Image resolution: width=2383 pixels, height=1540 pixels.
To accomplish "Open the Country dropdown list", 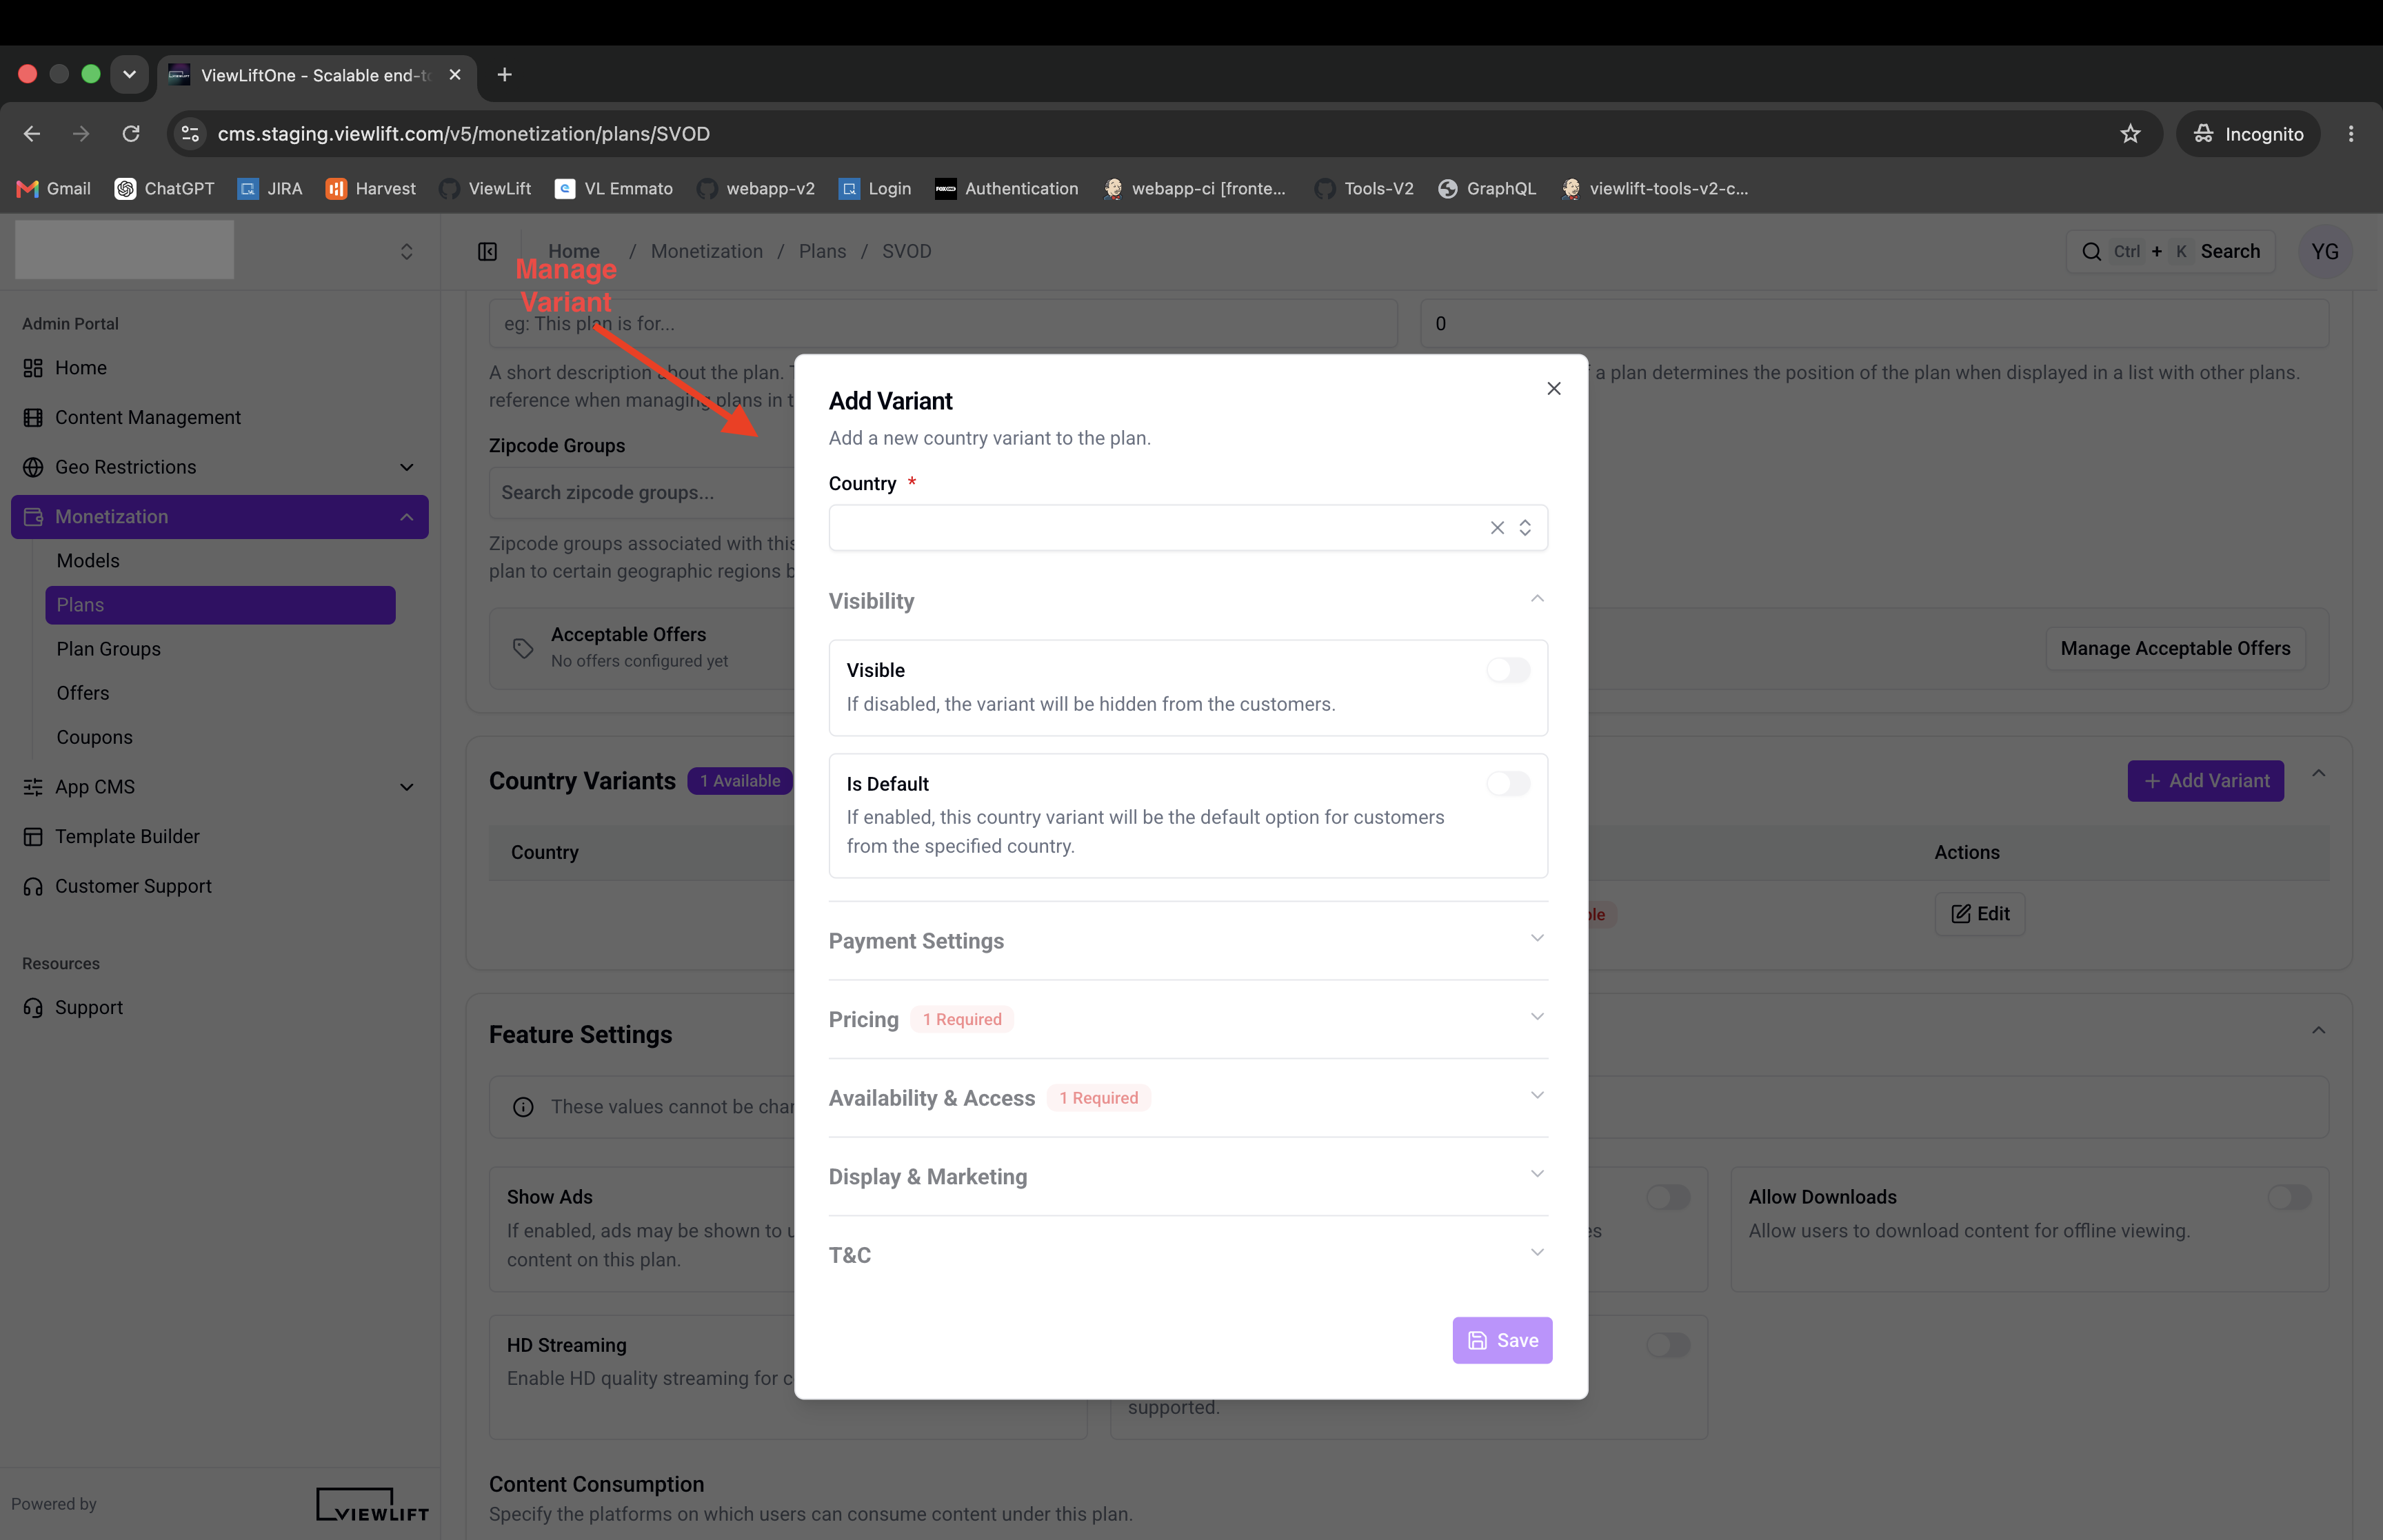I will [1525, 528].
